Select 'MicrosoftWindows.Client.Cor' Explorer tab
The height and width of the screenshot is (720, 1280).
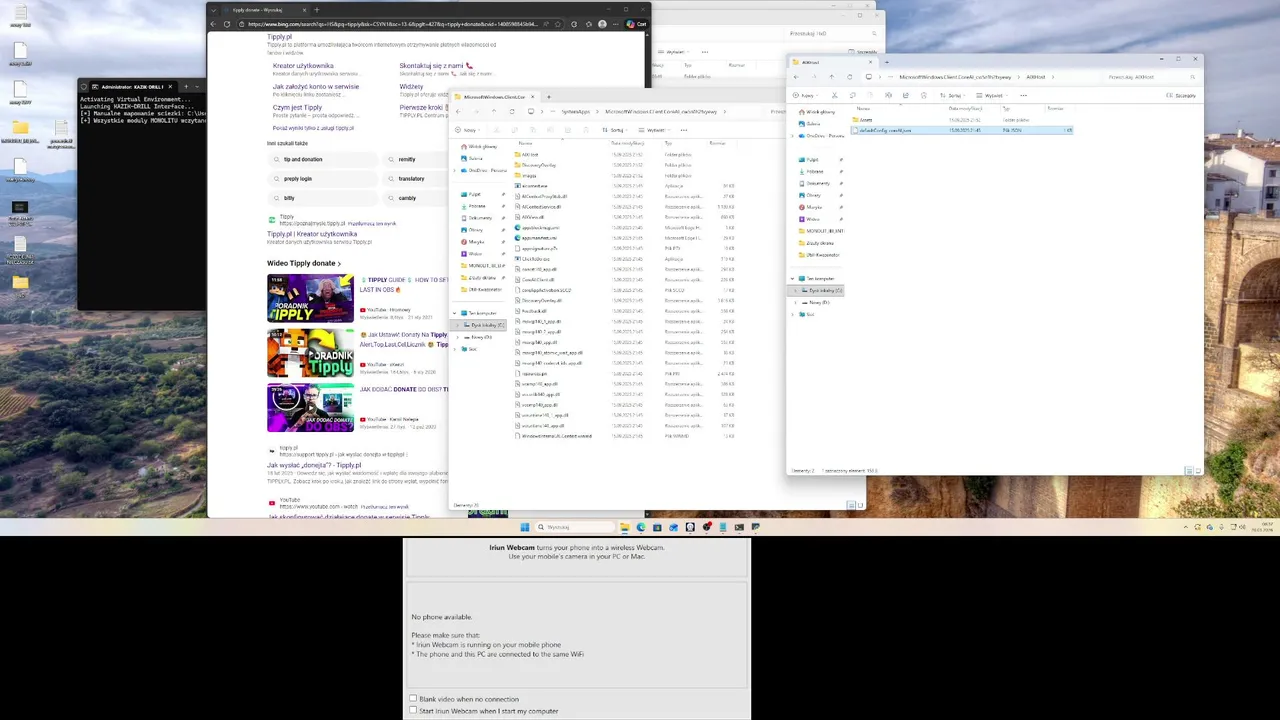click(495, 97)
